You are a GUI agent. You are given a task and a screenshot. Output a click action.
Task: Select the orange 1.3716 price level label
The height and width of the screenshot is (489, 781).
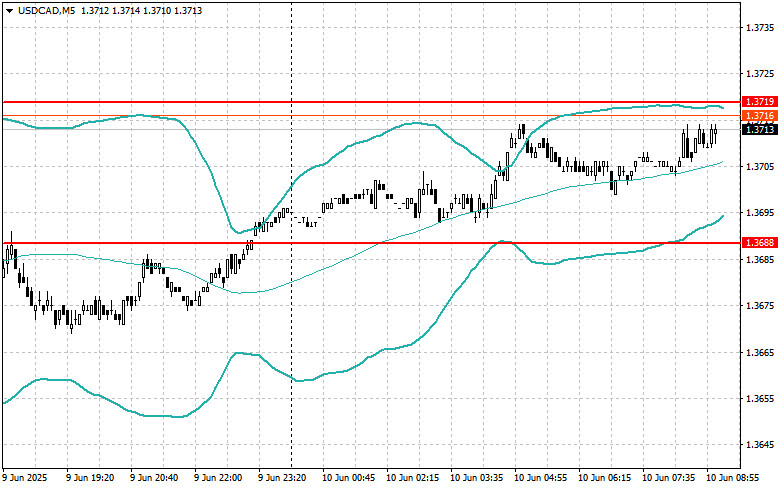tap(760, 116)
